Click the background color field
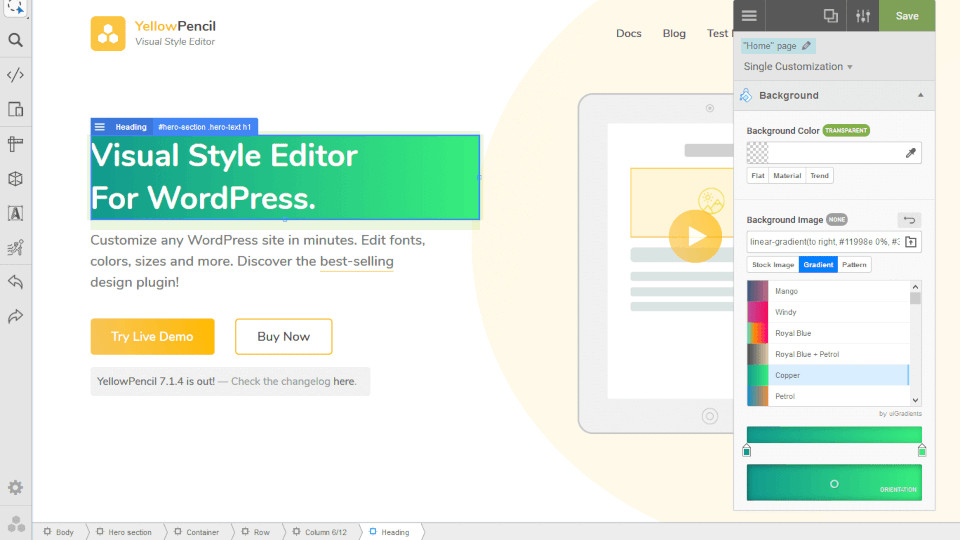This screenshot has width=960, height=540. (834, 153)
